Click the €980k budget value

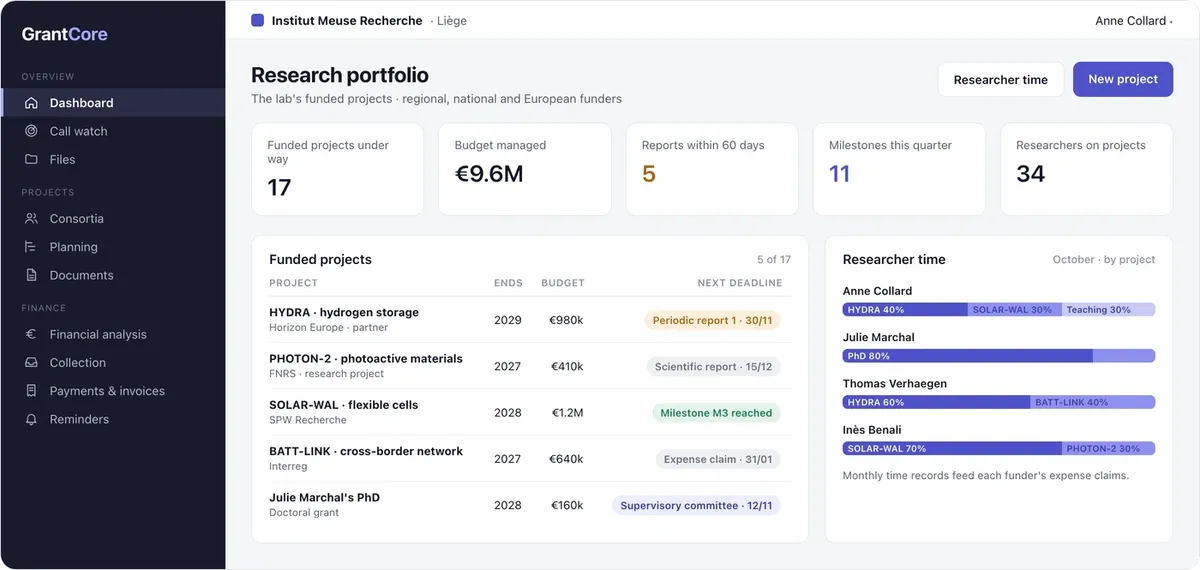[567, 320]
